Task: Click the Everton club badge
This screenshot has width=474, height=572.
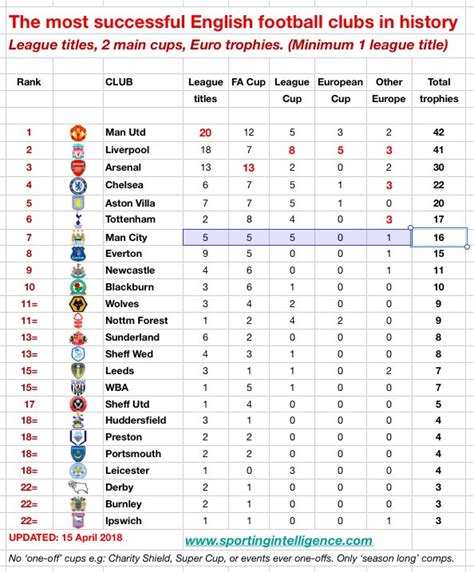Action: [x=78, y=254]
